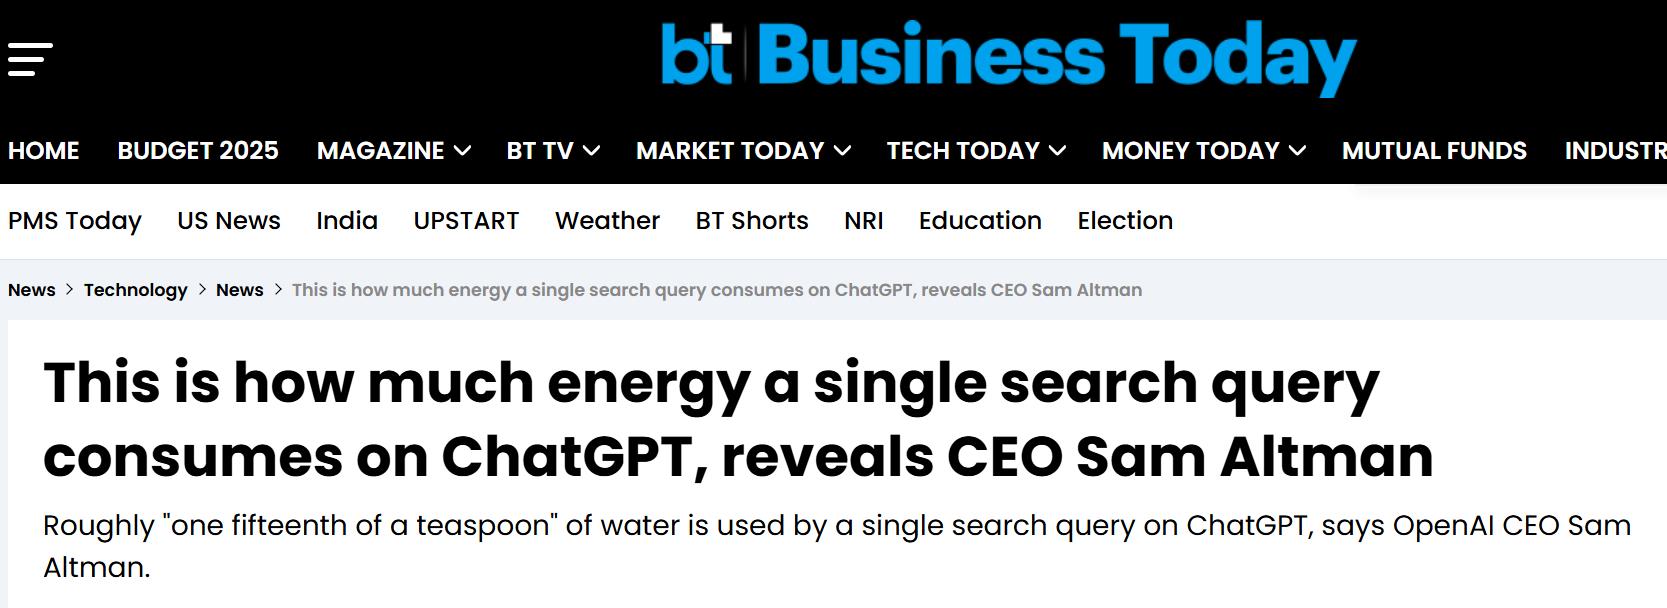Open the Education section link
Screen dimensions: 1667x608
[980, 221]
